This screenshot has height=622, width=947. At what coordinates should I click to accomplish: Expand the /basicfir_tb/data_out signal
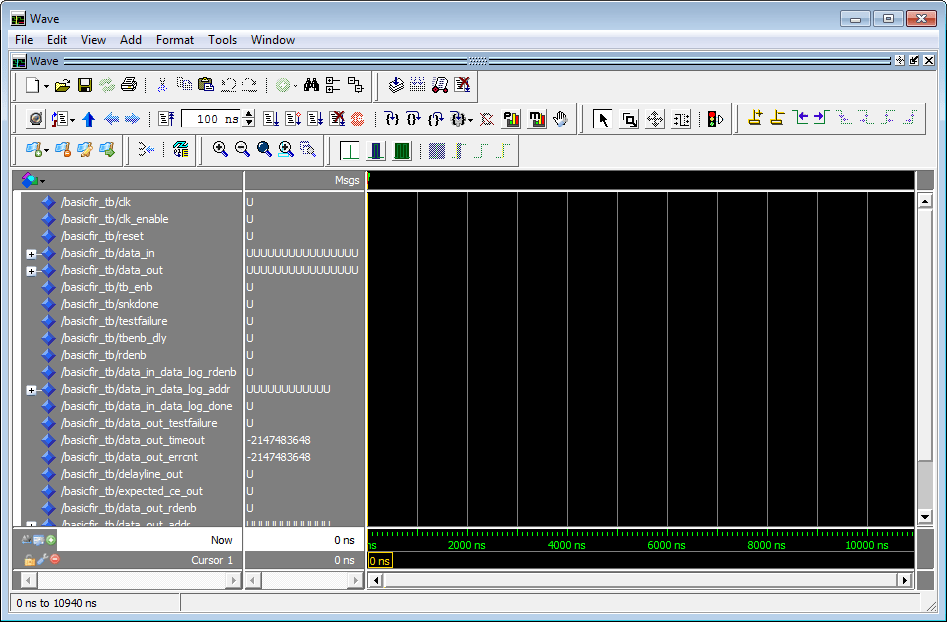[x=31, y=271]
